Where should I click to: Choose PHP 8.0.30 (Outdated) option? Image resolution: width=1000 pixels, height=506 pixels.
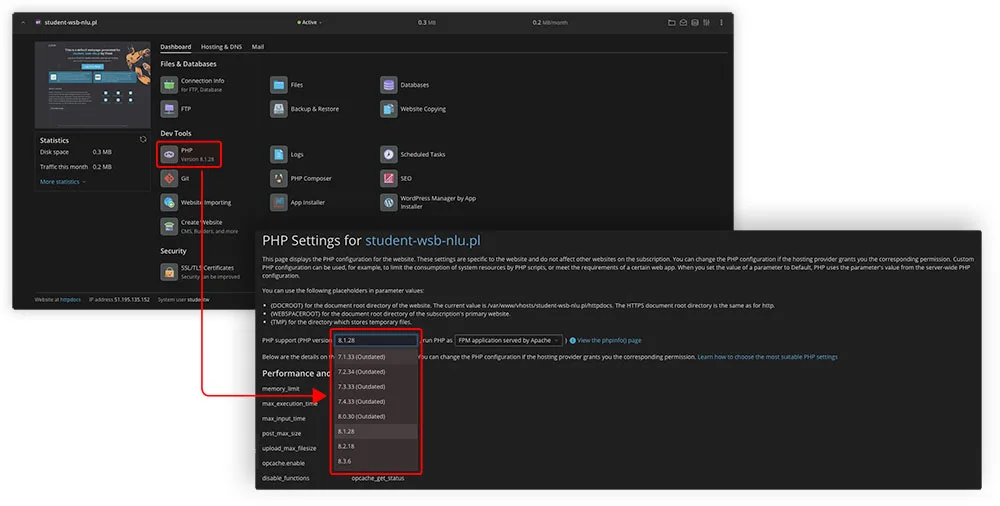(x=376, y=416)
